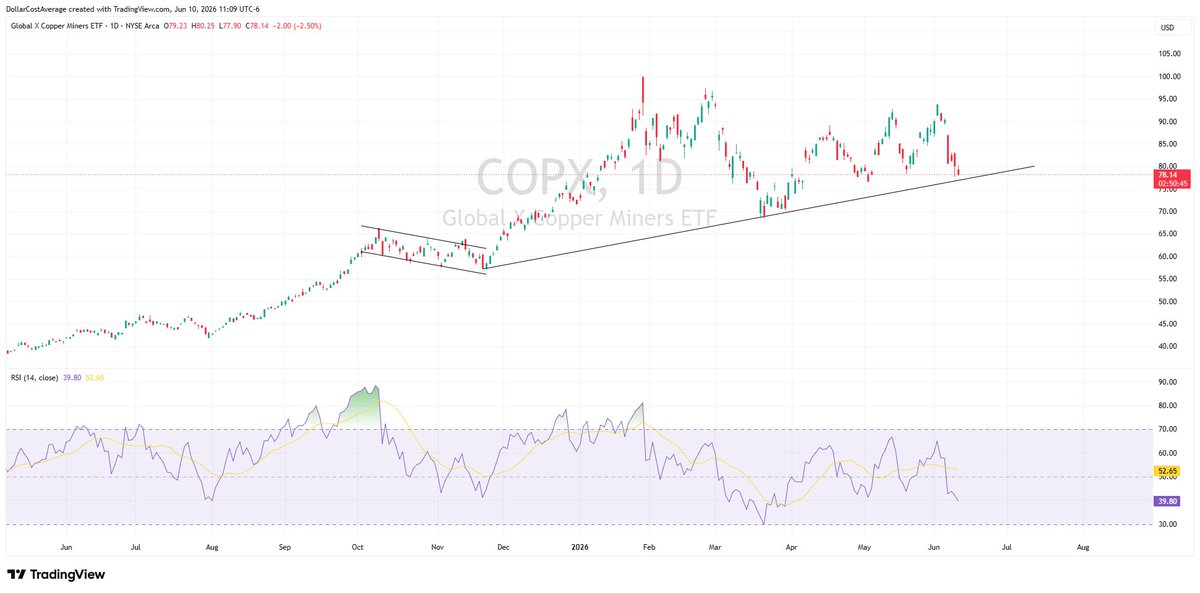Click the Apr label on time axis

pyautogui.click(x=791, y=548)
